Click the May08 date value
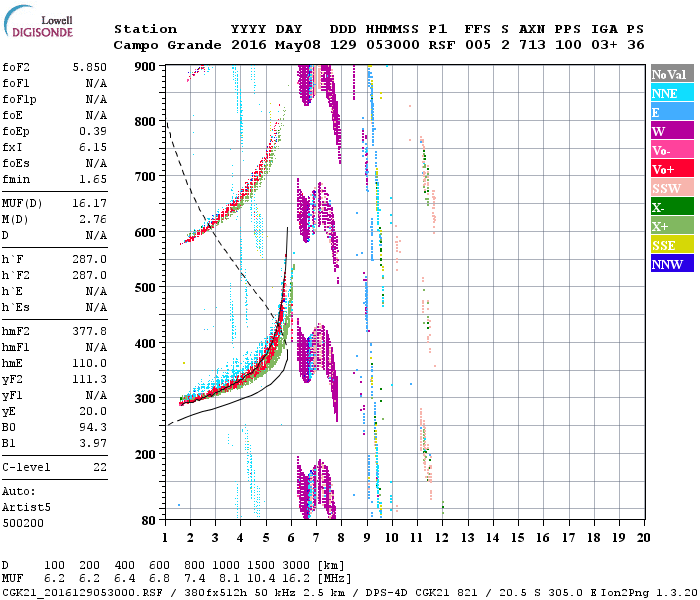The width and height of the screenshot is (700, 600). (298, 45)
